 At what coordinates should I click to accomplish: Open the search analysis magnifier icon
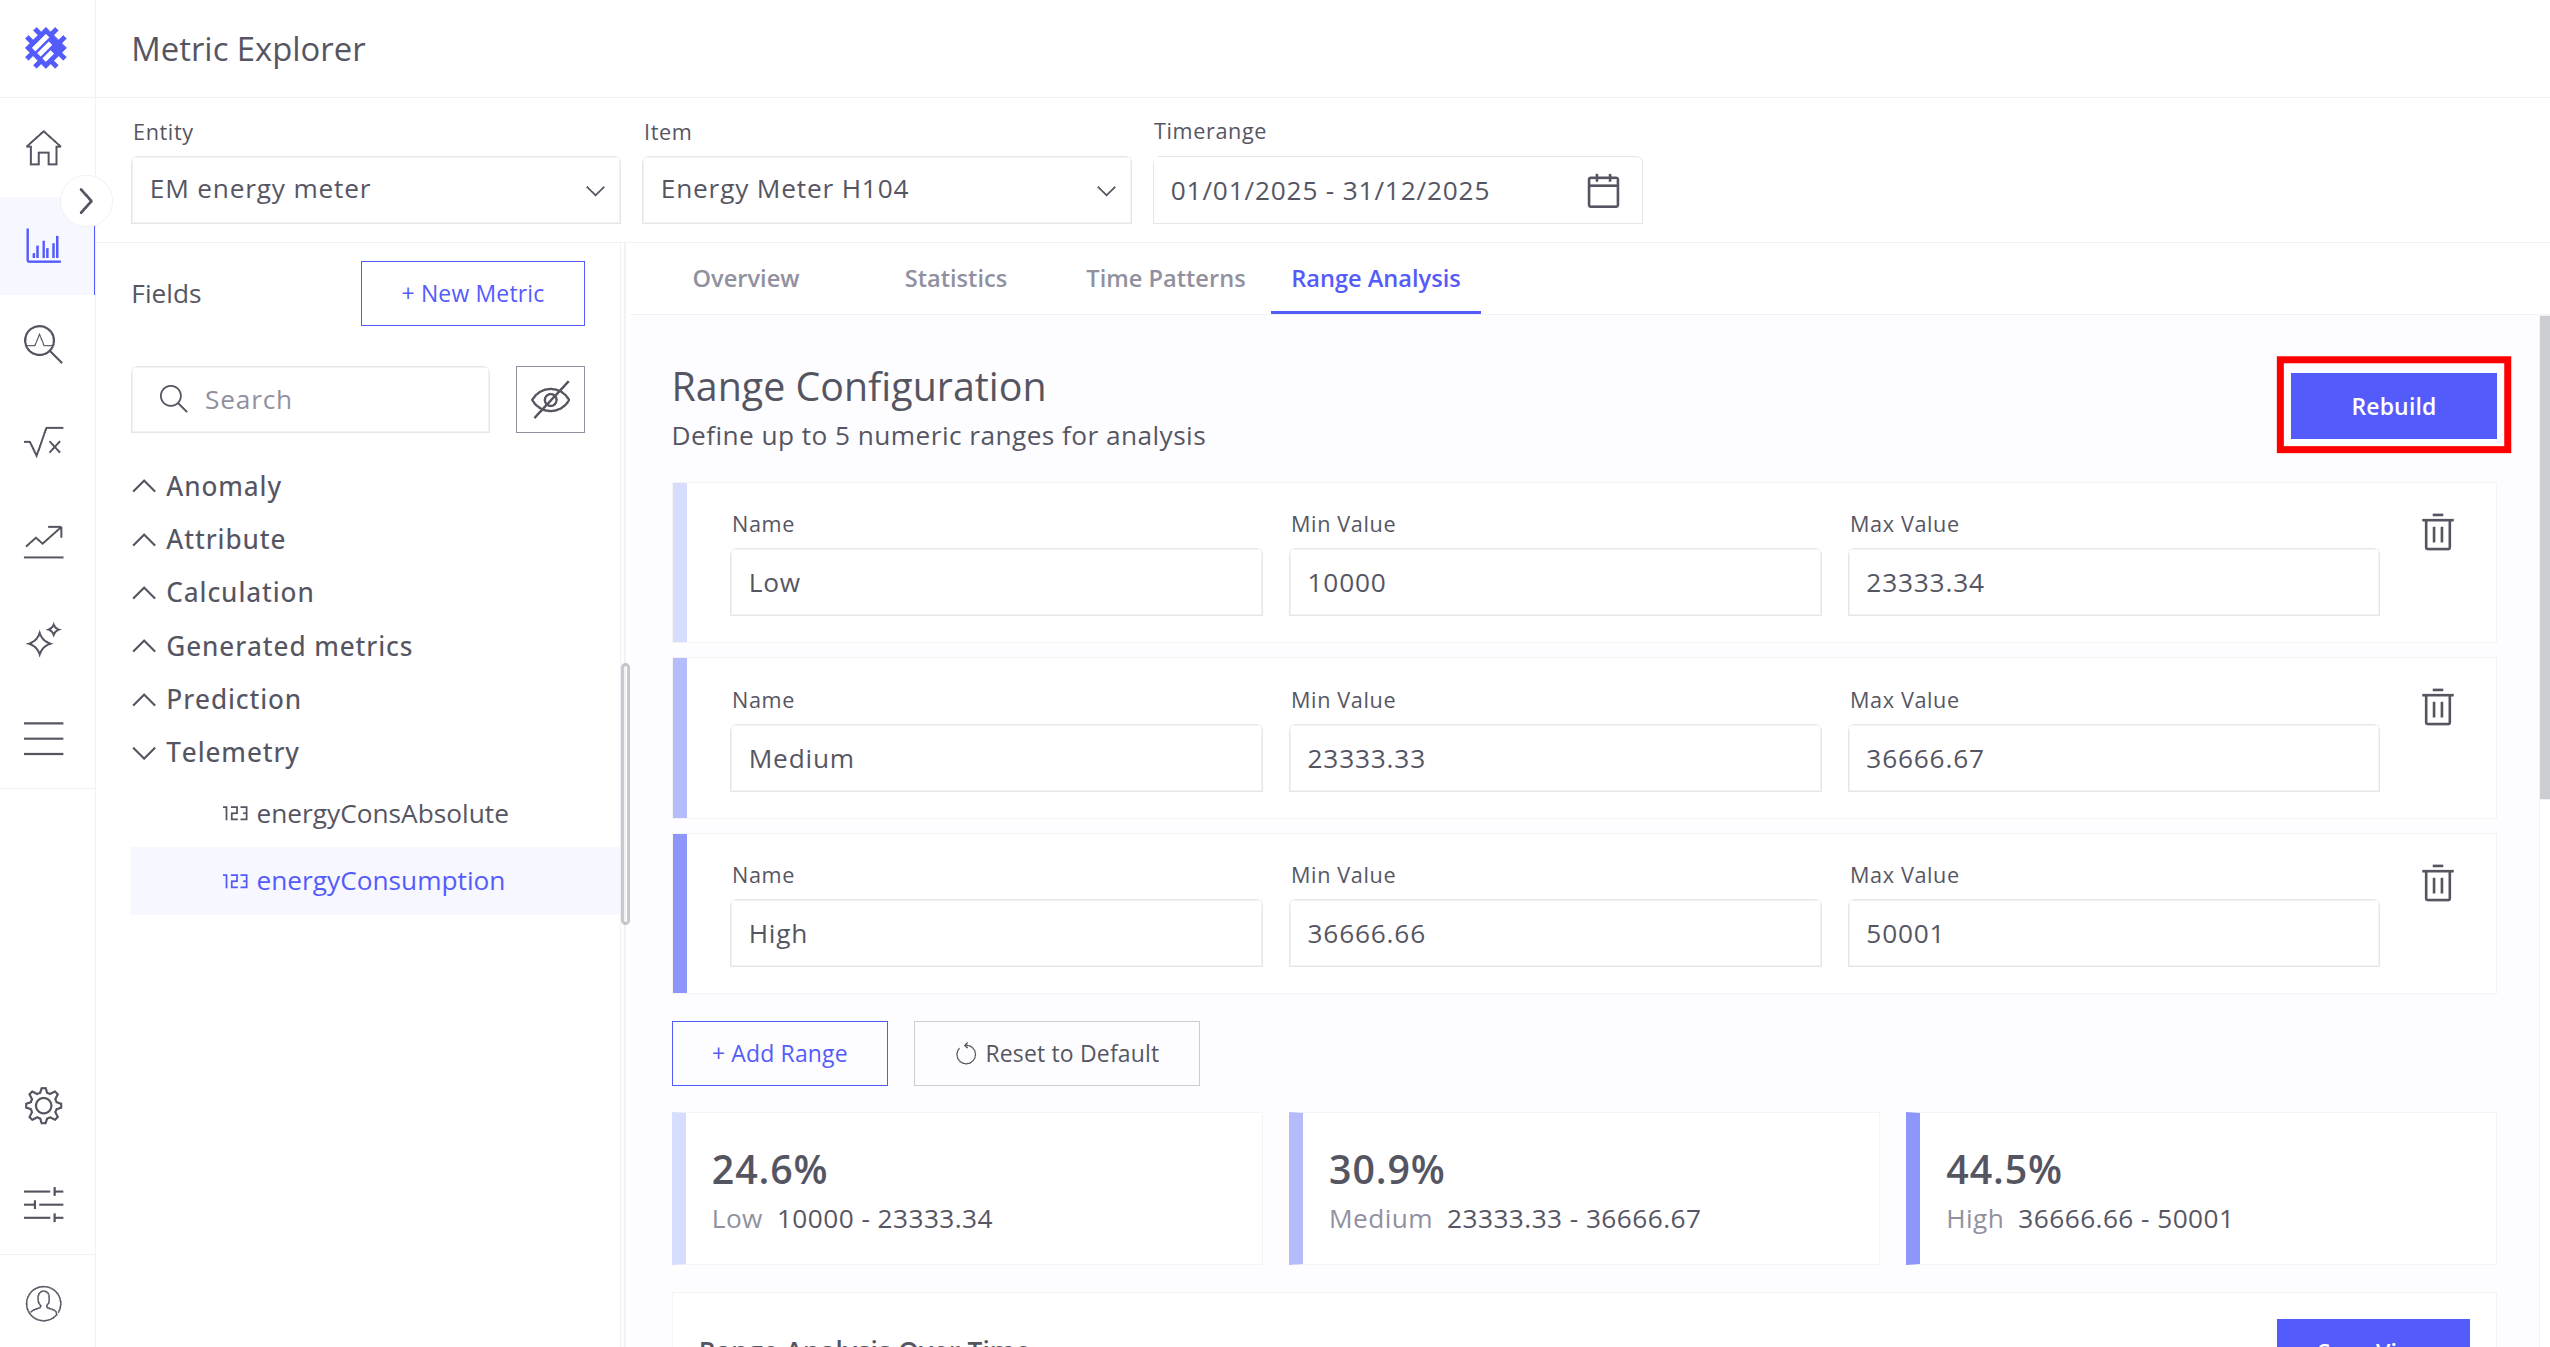43,344
